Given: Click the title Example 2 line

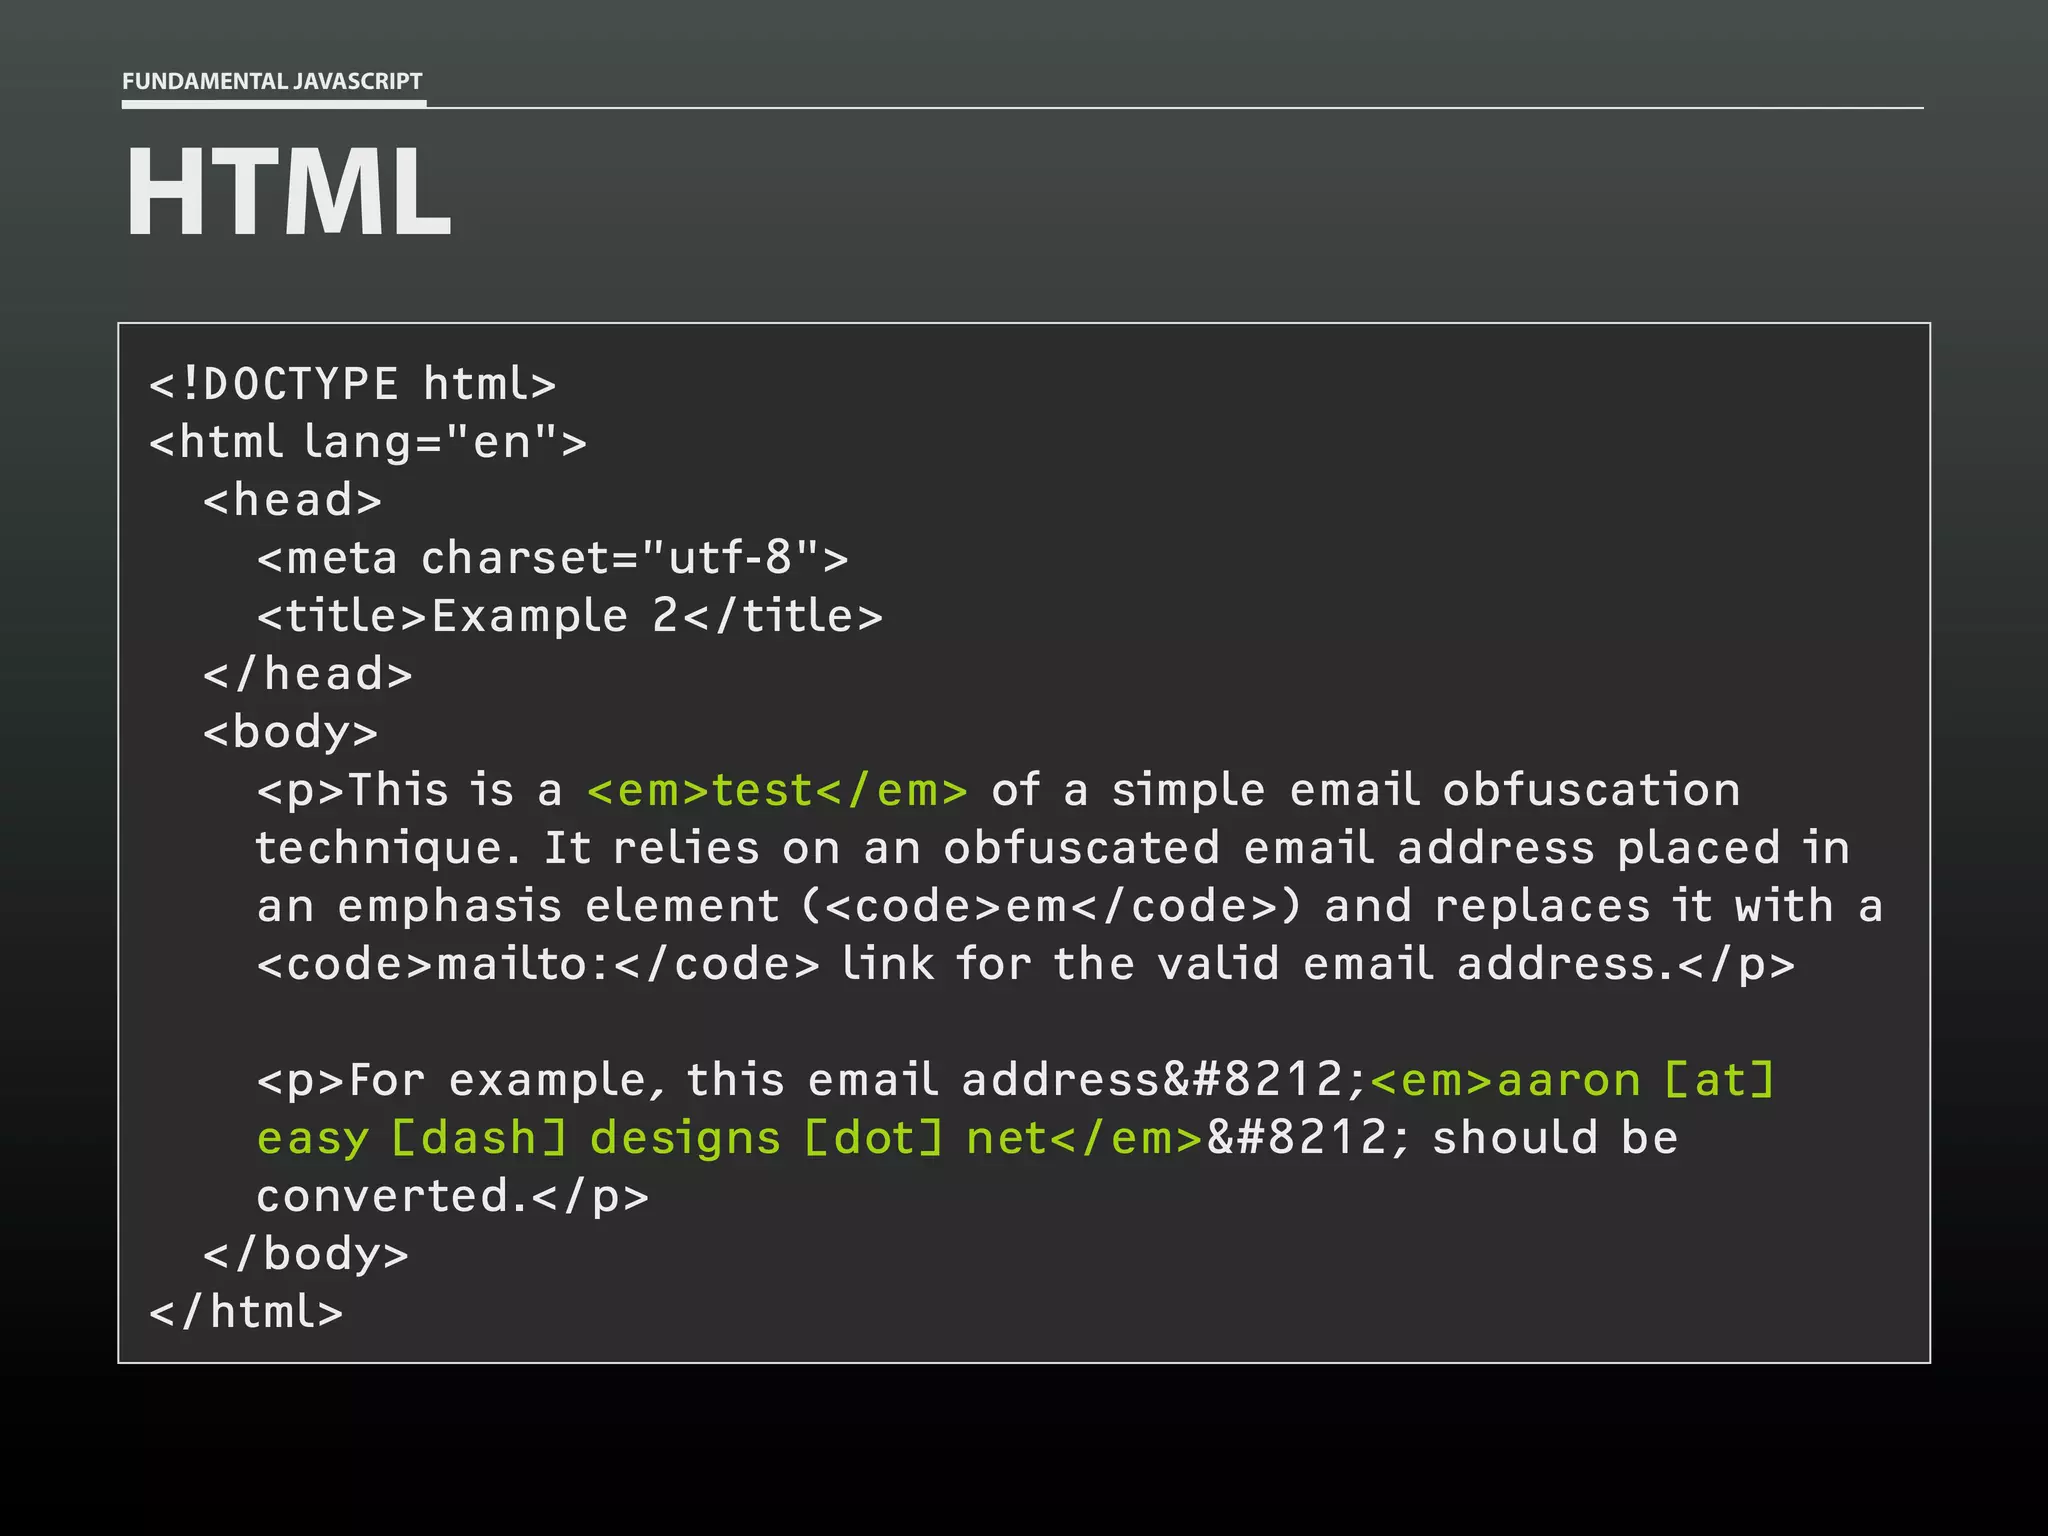Looking at the screenshot, I should pos(570,616).
